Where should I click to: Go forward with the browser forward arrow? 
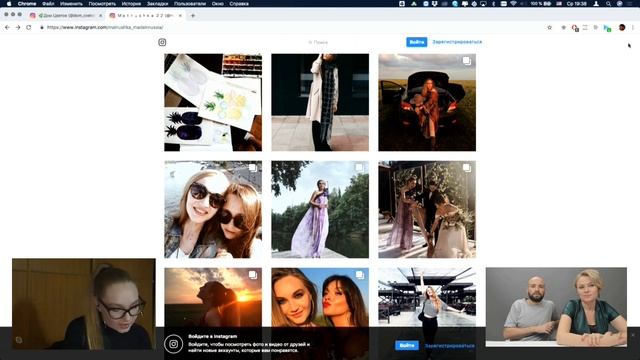tap(18, 27)
